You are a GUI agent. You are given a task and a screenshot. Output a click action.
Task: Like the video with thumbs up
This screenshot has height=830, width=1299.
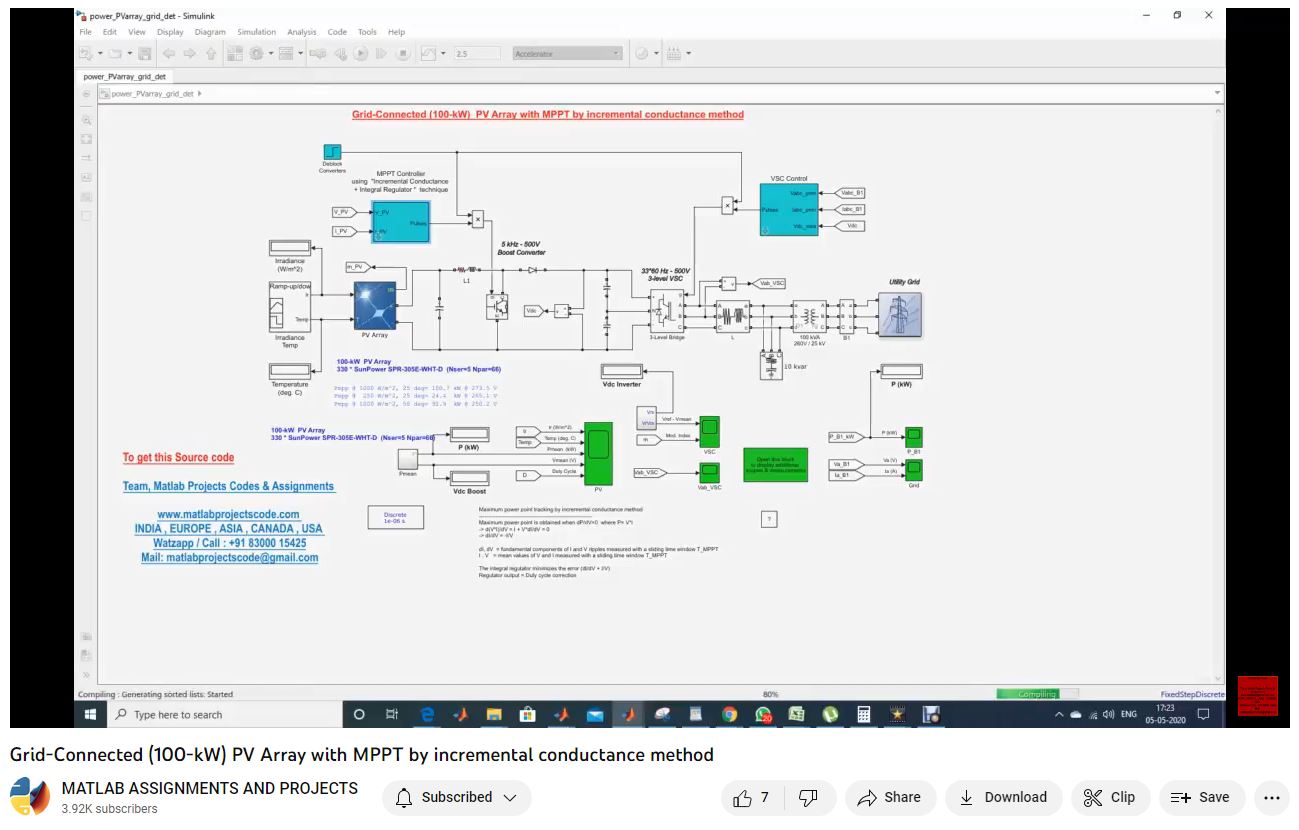click(751, 797)
